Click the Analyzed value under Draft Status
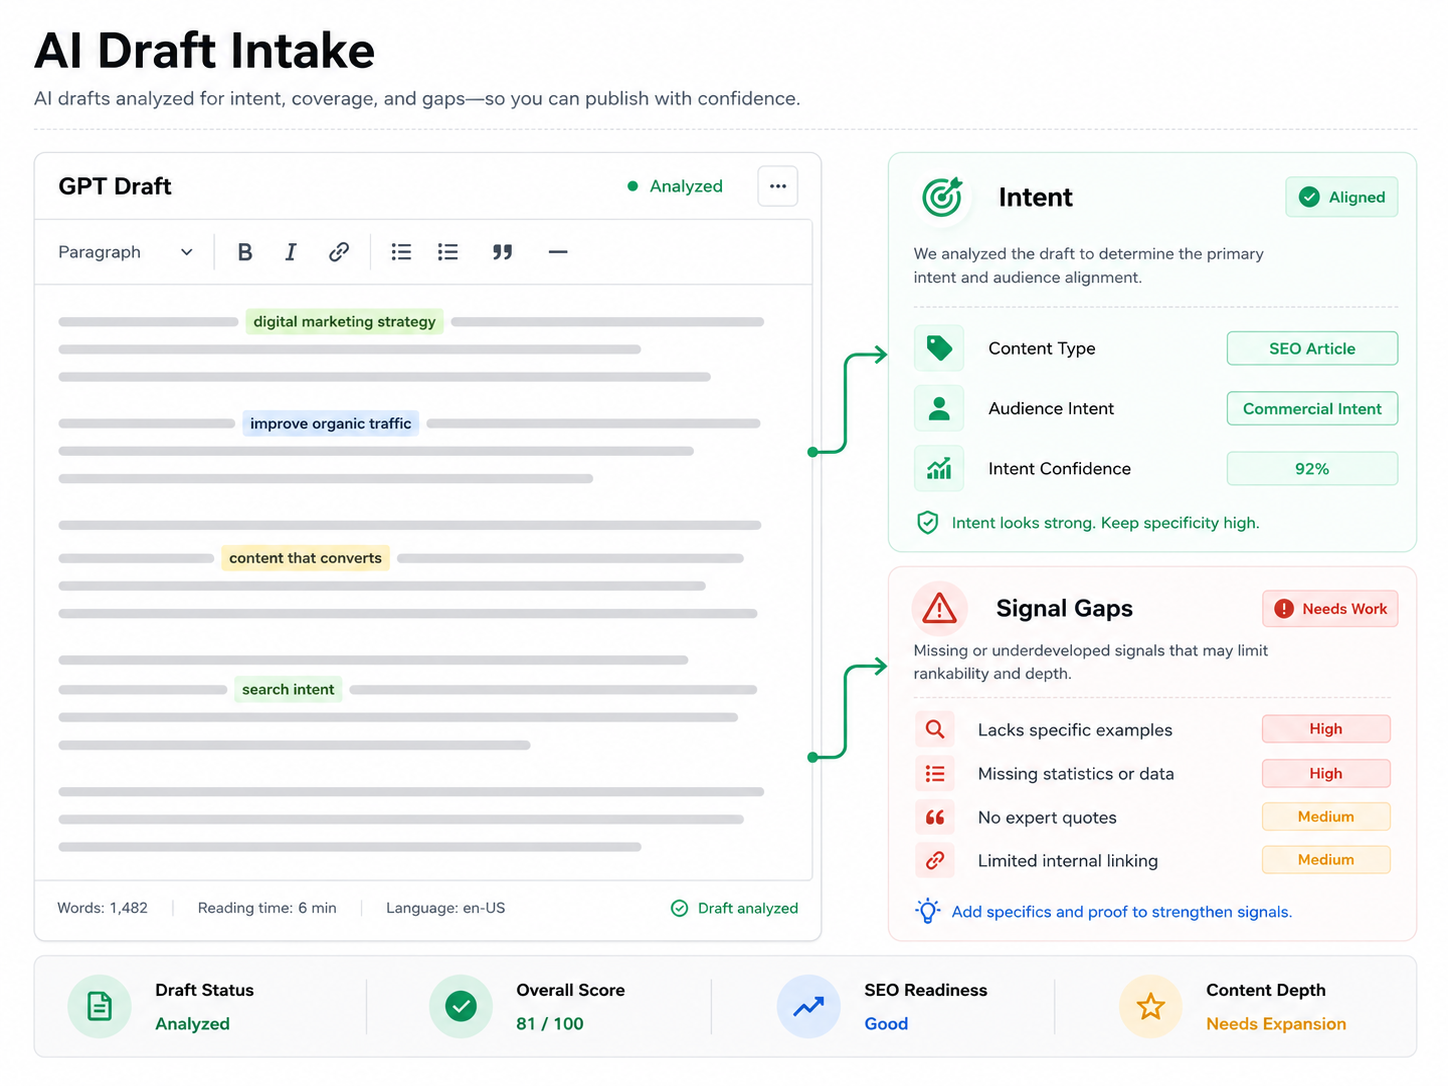Image resolution: width=1448 pixels, height=1086 pixels. tap(193, 1023)
